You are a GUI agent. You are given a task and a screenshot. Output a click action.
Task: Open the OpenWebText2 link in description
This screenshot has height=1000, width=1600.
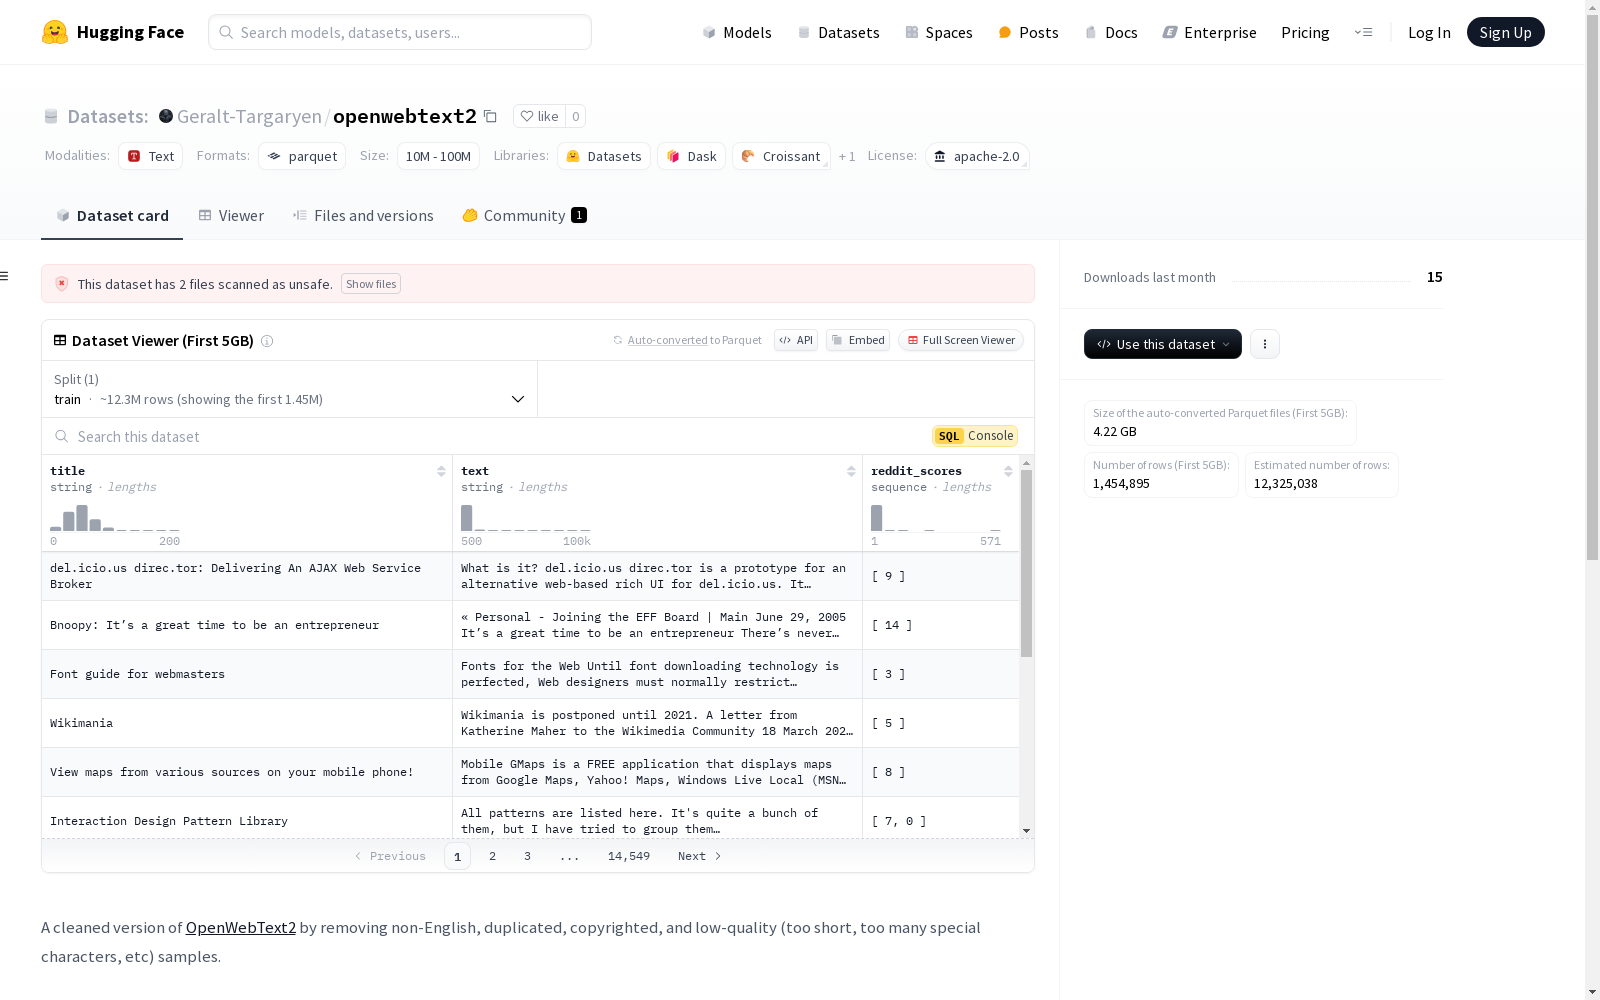[241, 927]
